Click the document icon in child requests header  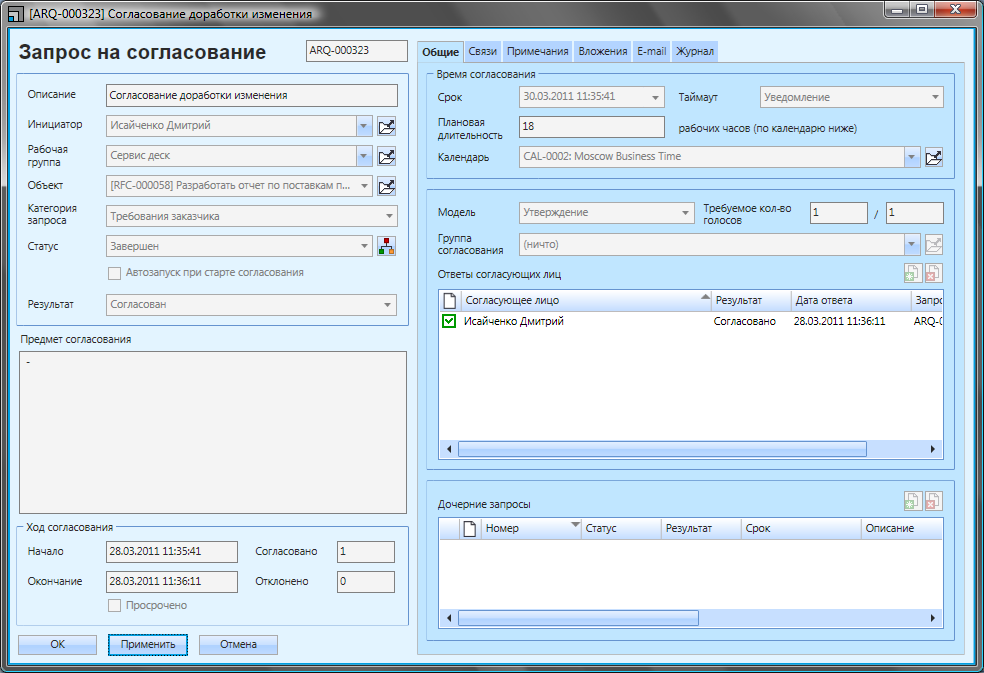pos(469,529)
